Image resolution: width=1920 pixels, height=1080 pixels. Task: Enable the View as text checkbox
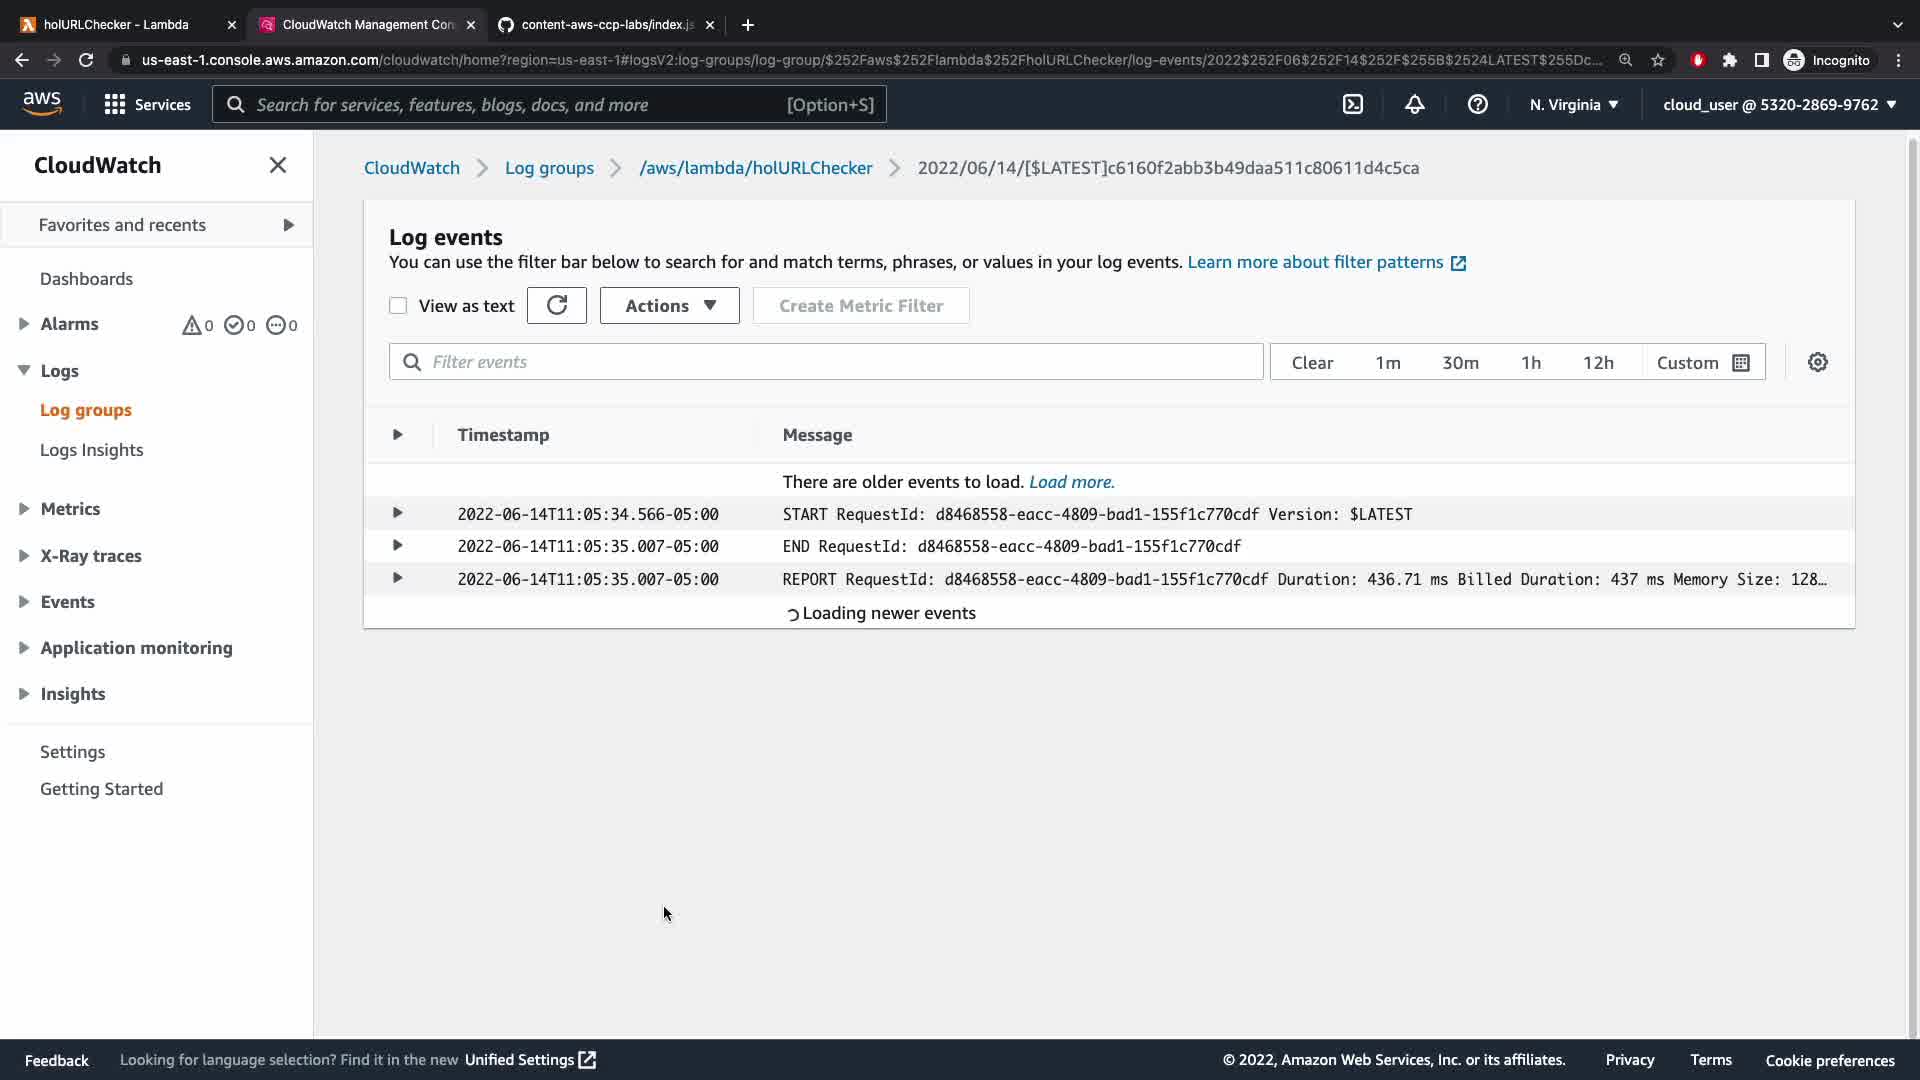pos(398,306)
